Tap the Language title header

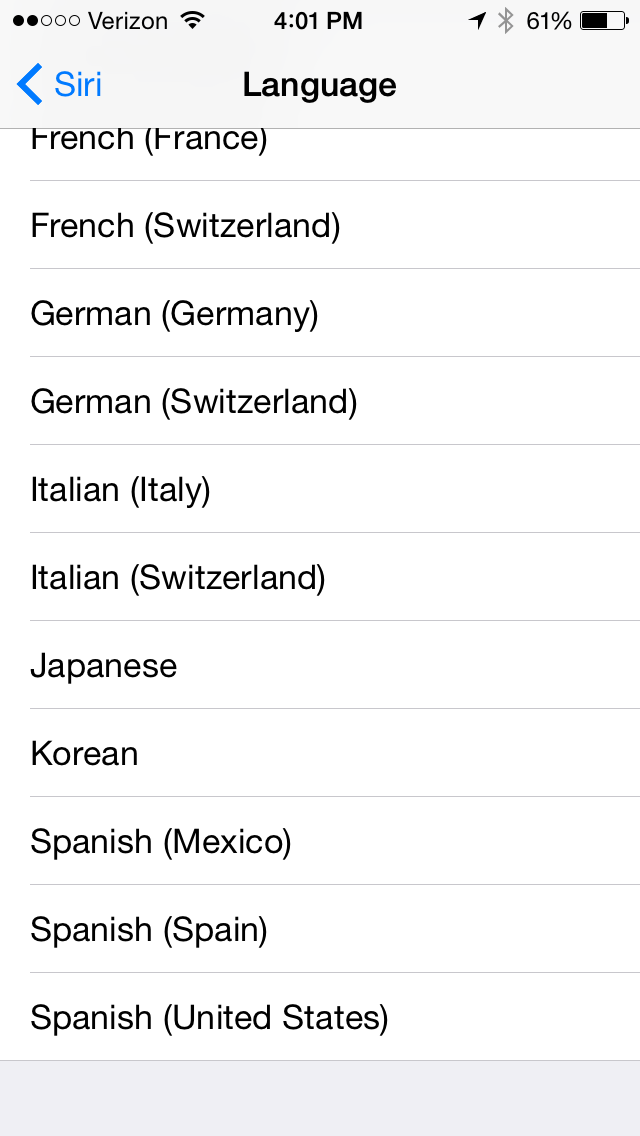coord(319,85)
